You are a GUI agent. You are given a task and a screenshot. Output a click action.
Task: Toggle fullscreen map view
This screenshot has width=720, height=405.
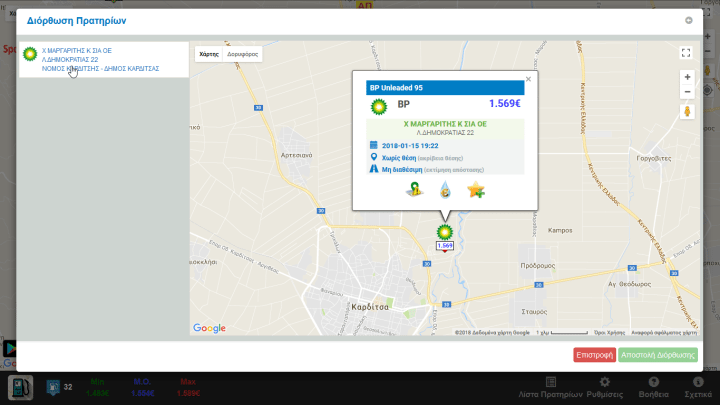686,54
